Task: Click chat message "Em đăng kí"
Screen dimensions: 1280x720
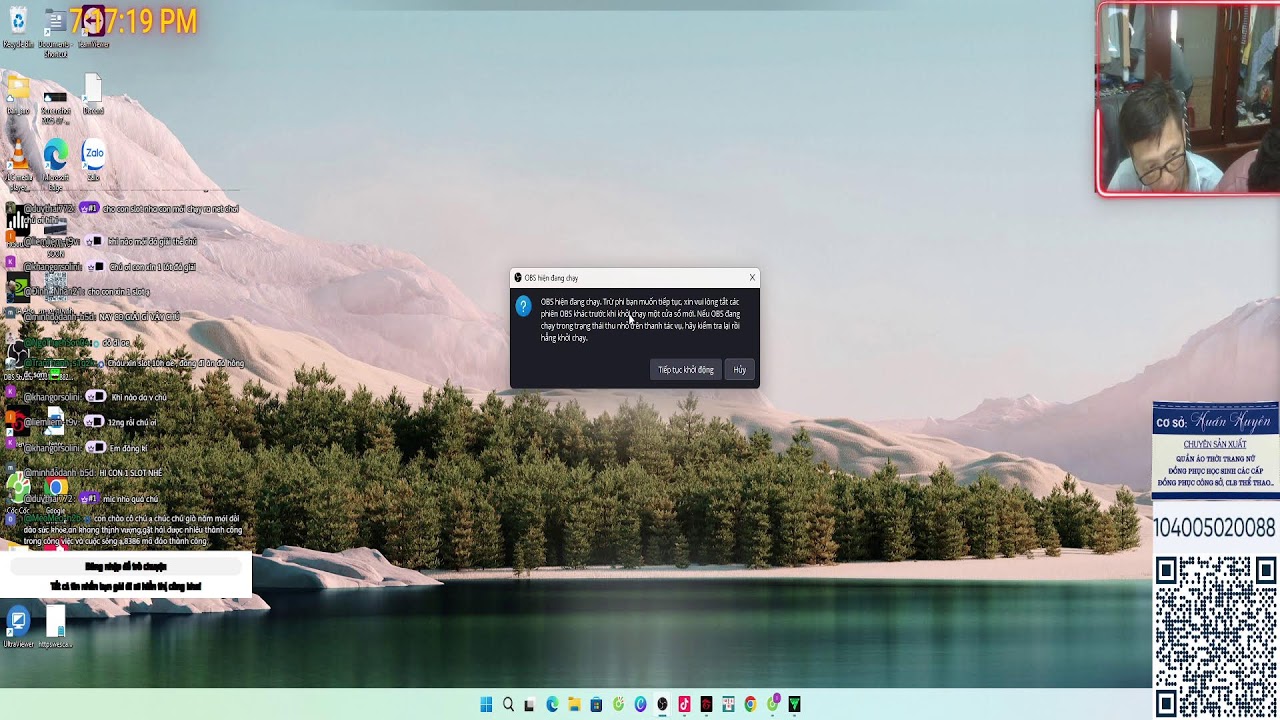Action: tap(130, 448)
